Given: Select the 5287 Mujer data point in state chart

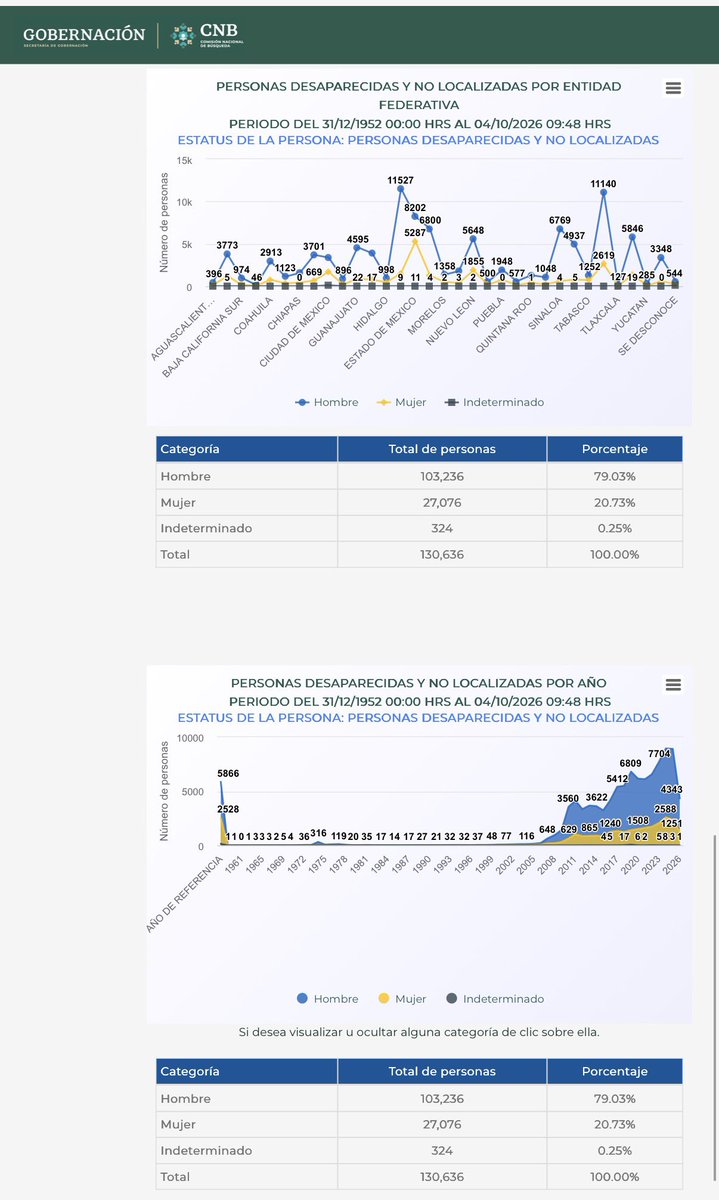Looking at the screenshot, I should (x=415, y=241).
